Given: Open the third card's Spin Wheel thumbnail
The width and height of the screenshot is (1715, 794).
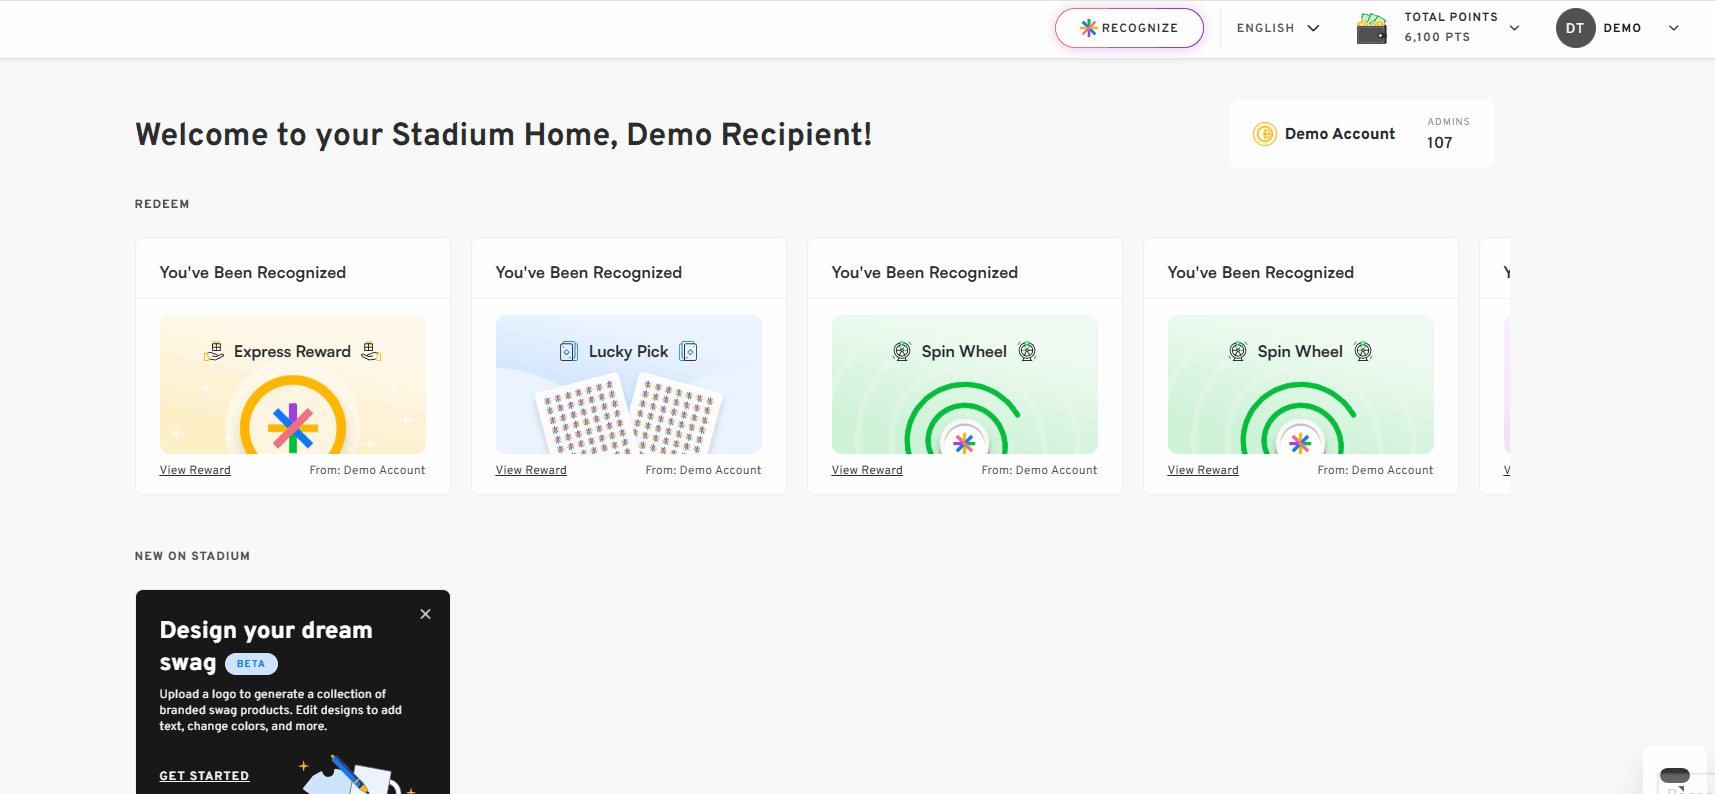Looking at the screenshot, I should pyautogui.click(x=965, y=385).
